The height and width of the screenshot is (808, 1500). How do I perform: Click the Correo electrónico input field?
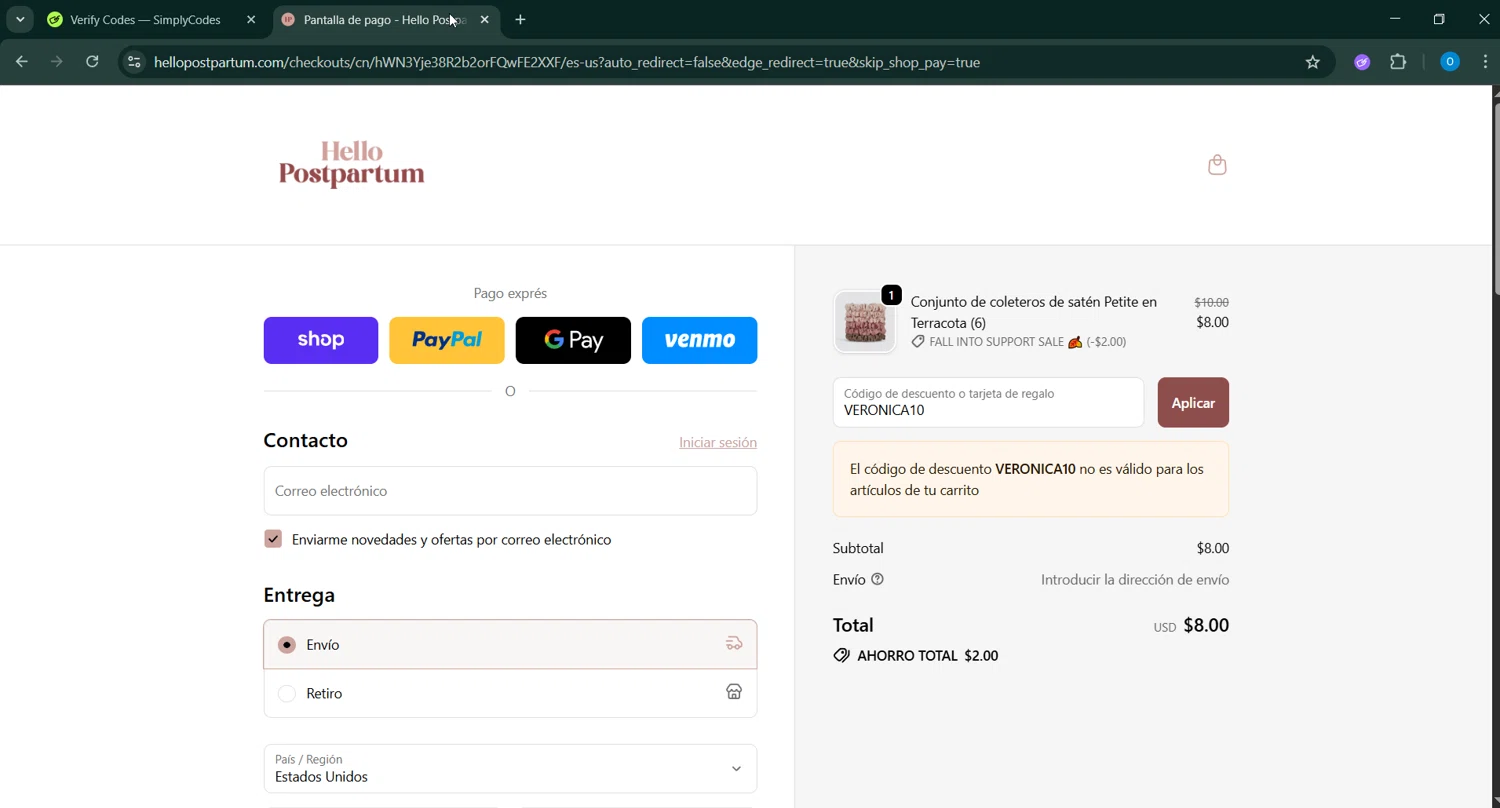pyautogui.click(x=510, y=491)
